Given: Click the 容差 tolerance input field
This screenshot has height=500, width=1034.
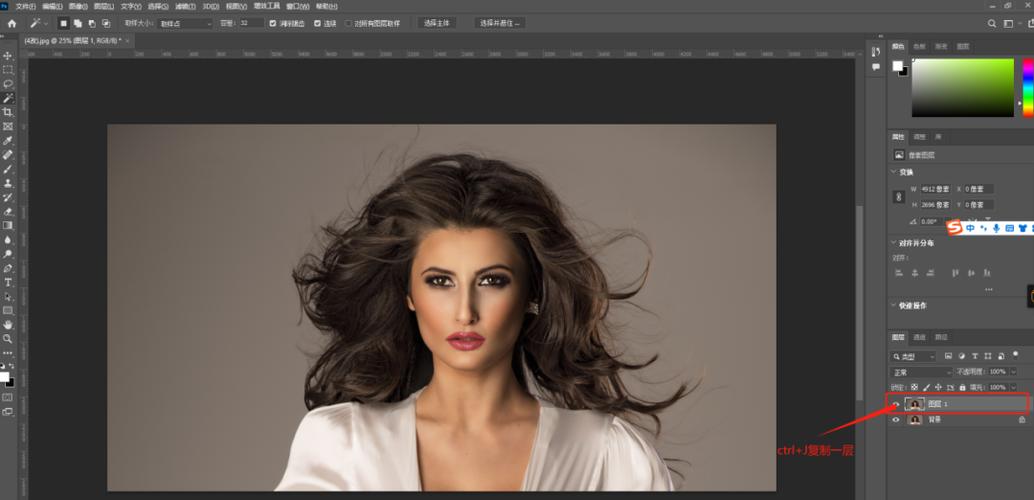Looking at the screenshot, I should coord(250,23).
